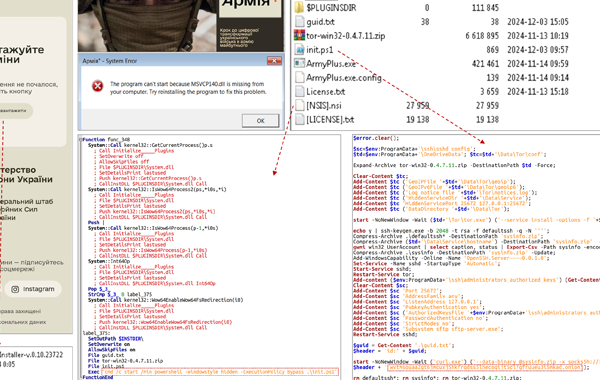
Task: Click the [NSIS].nsi file icon
Action: (x=300, y=105)
